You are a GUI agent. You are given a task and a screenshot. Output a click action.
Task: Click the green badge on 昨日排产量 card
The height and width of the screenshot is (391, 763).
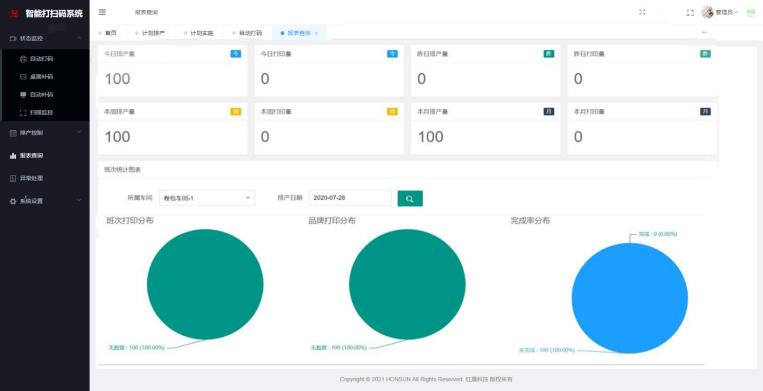tap(549, 54)
